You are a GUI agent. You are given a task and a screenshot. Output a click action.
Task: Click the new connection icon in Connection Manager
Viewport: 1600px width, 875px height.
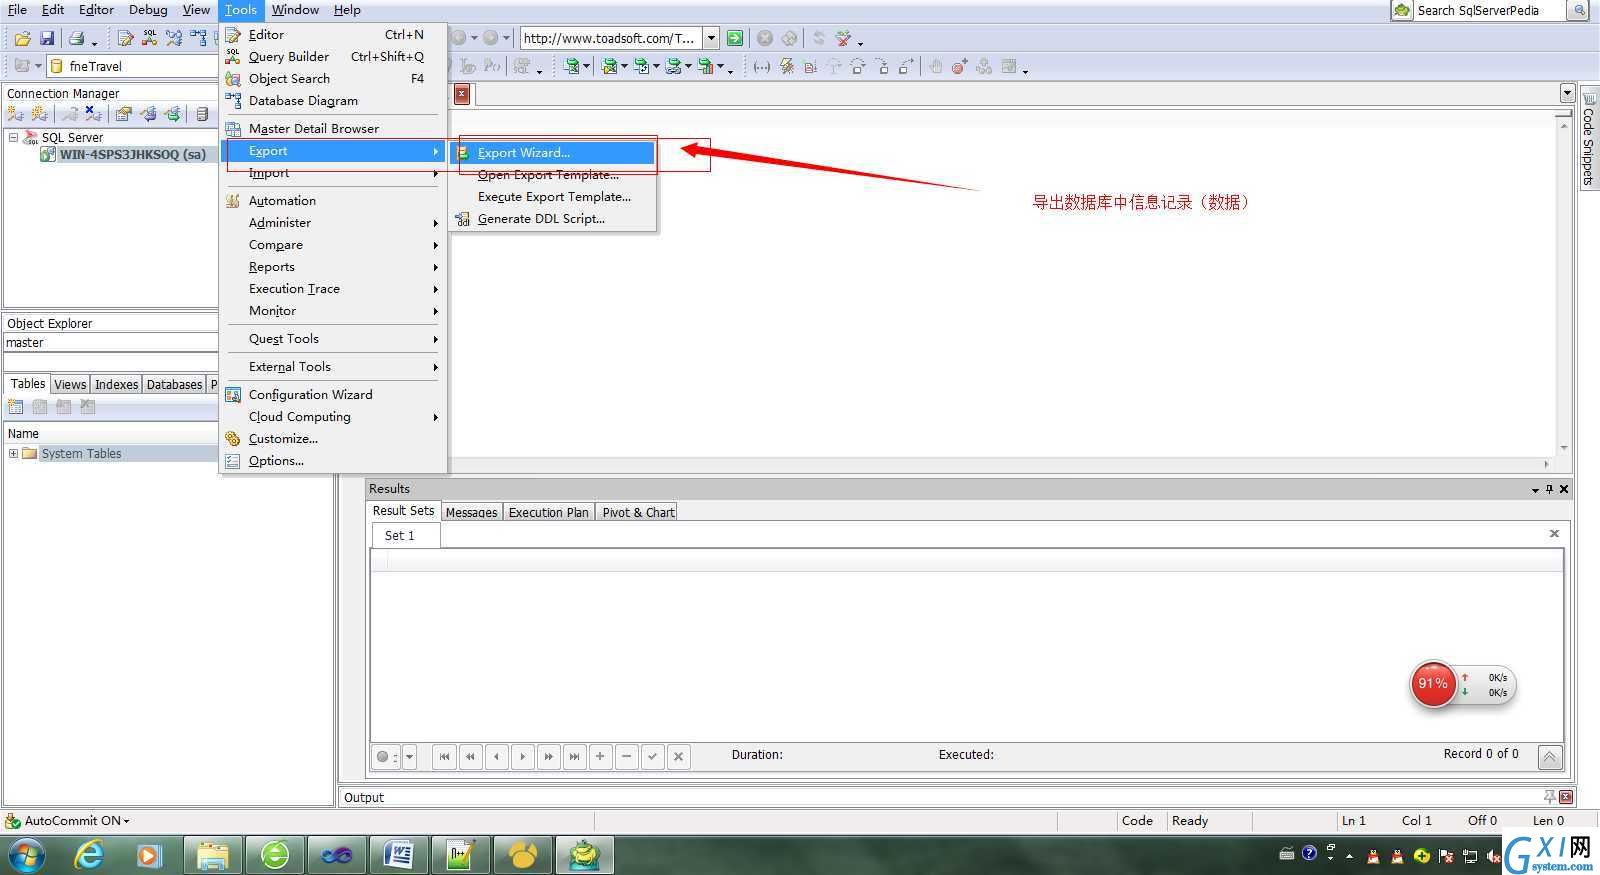(x=15, y=114)
